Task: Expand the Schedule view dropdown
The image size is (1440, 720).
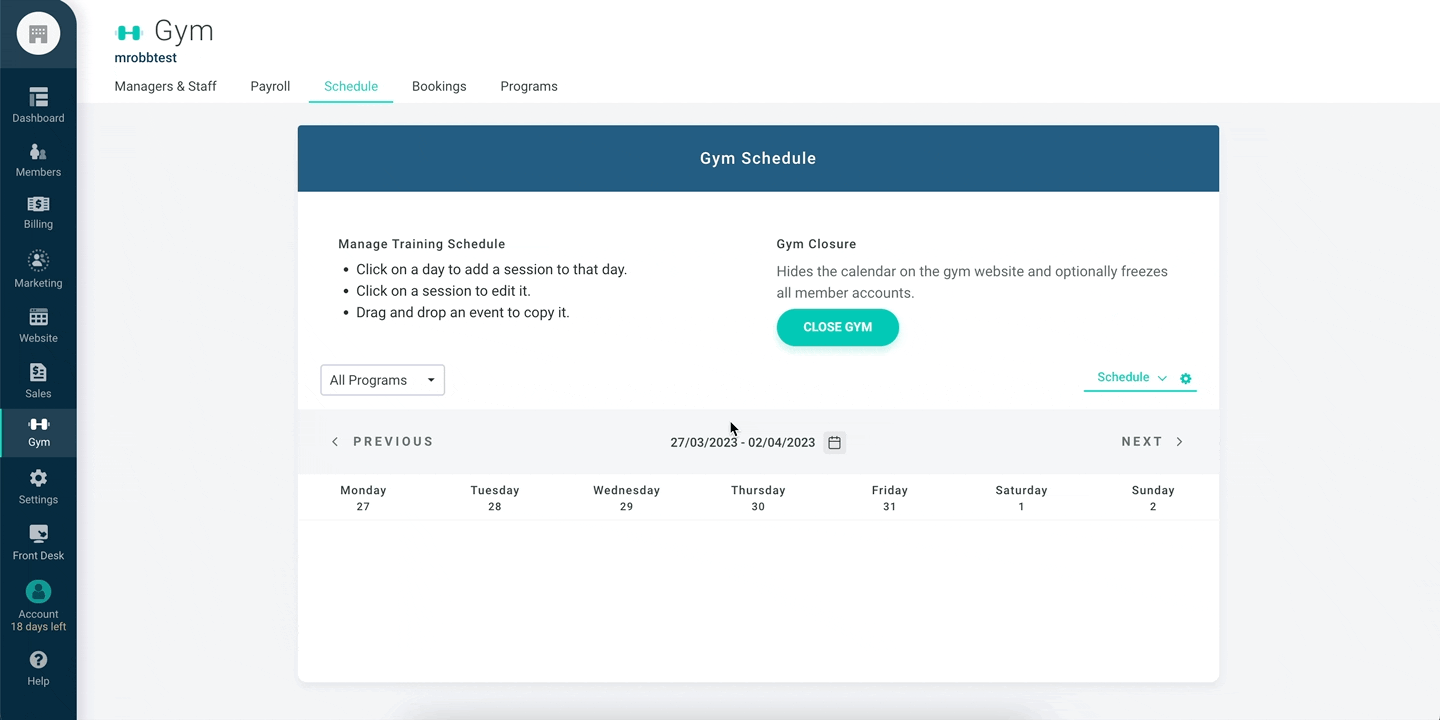Action: click(x=1131, y=378)
